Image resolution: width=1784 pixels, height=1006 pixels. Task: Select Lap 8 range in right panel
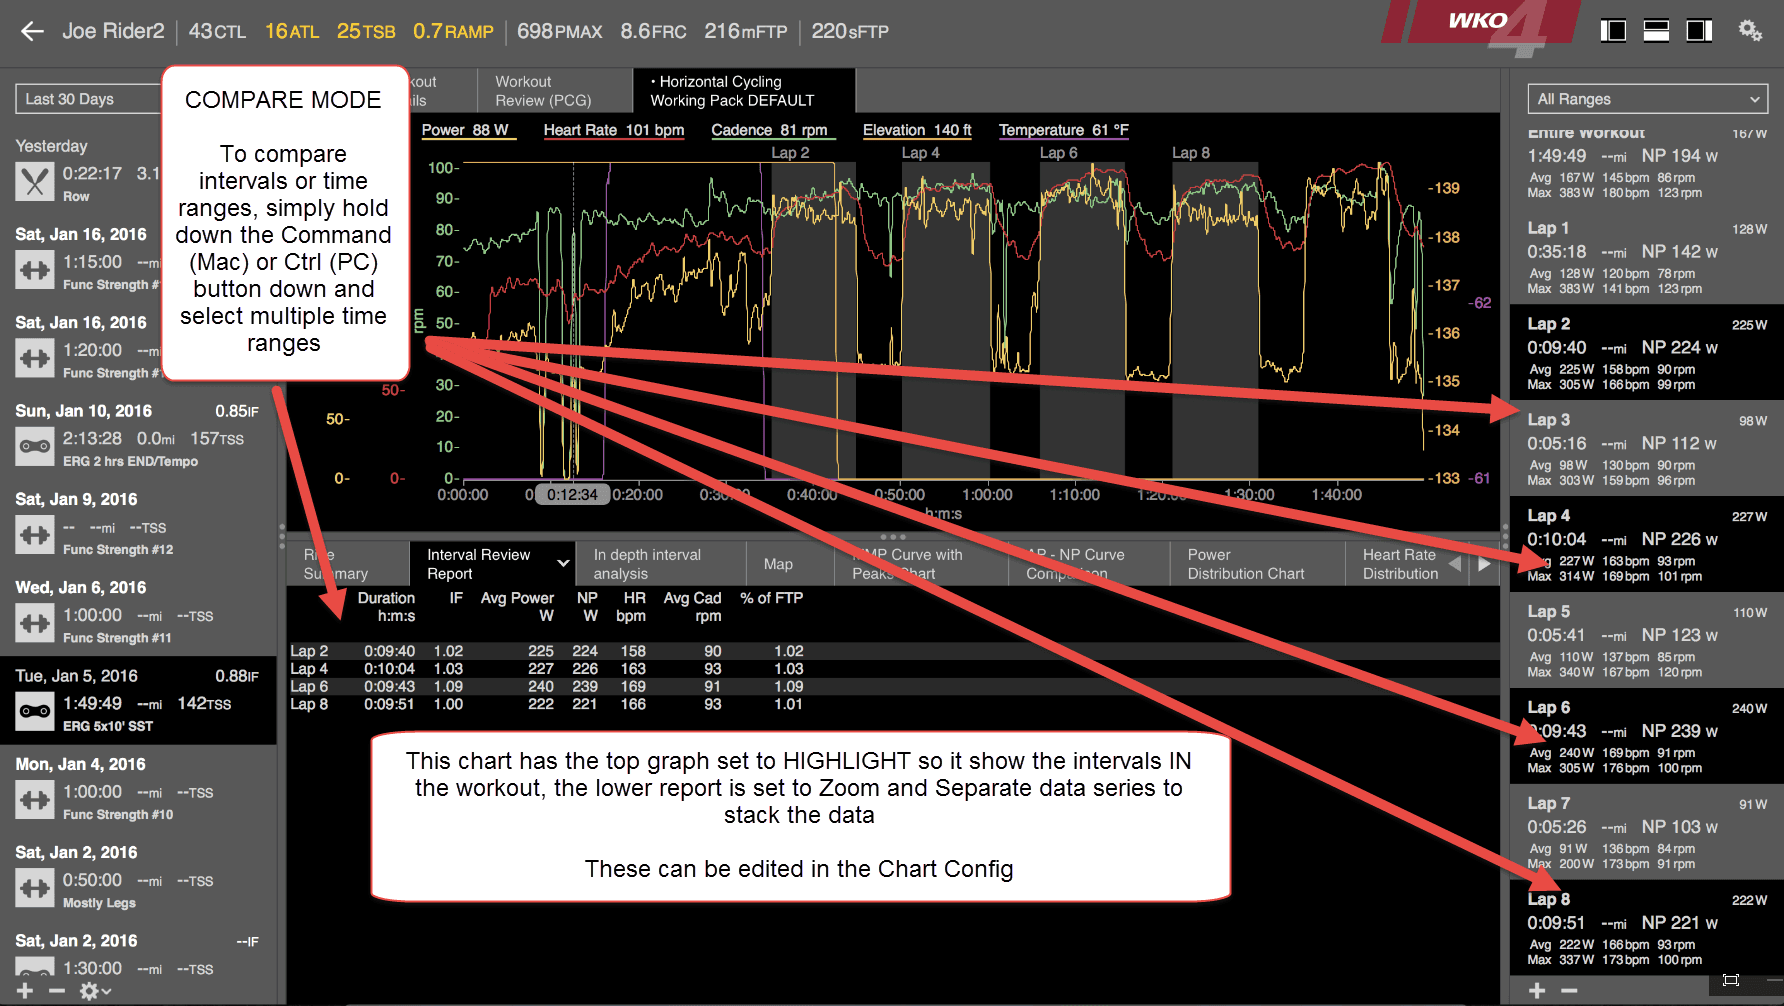point(1646,929)
